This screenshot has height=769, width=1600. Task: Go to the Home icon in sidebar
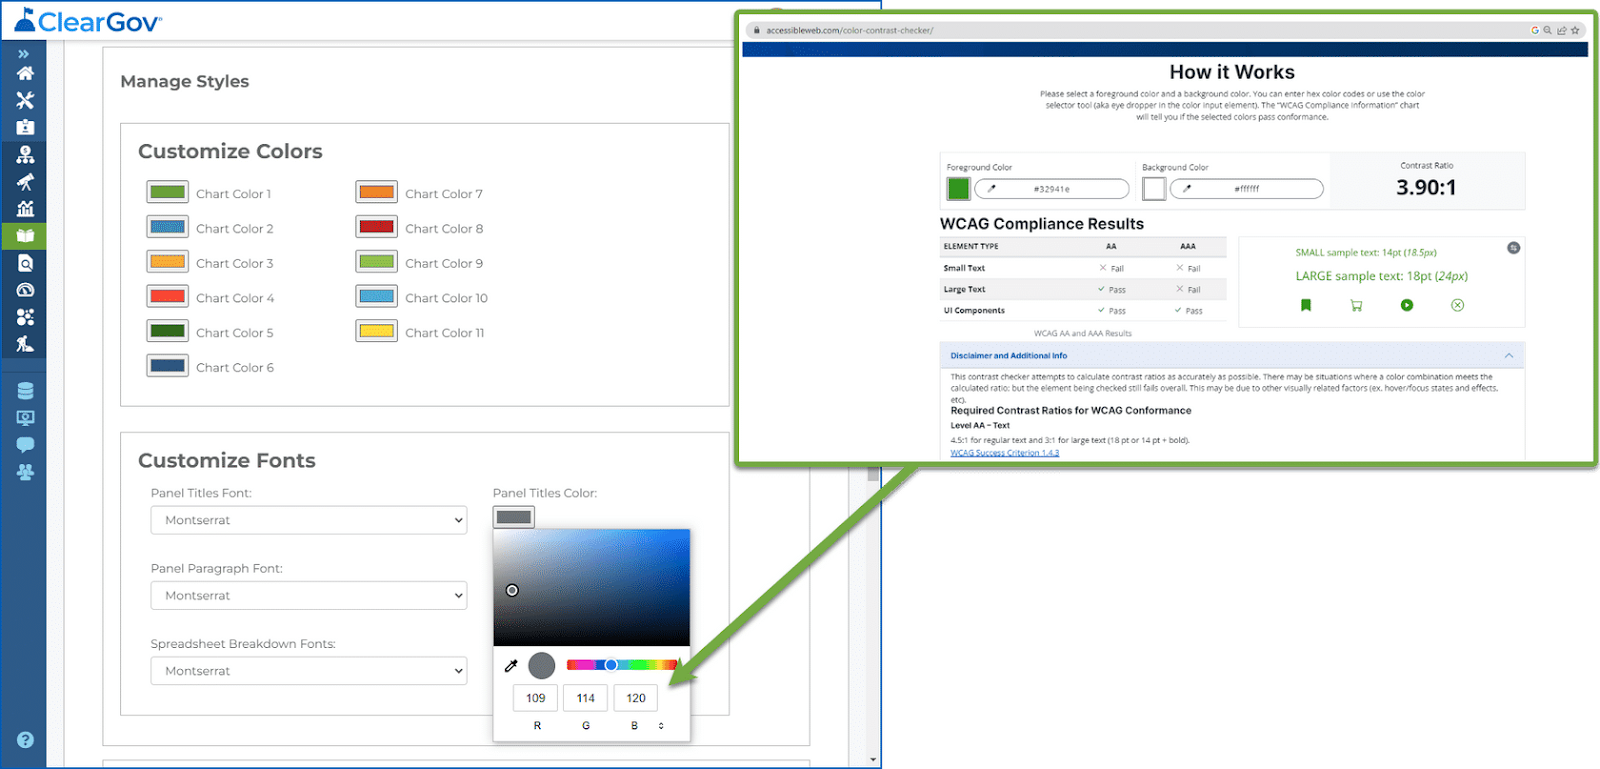[x=25, y=73]
